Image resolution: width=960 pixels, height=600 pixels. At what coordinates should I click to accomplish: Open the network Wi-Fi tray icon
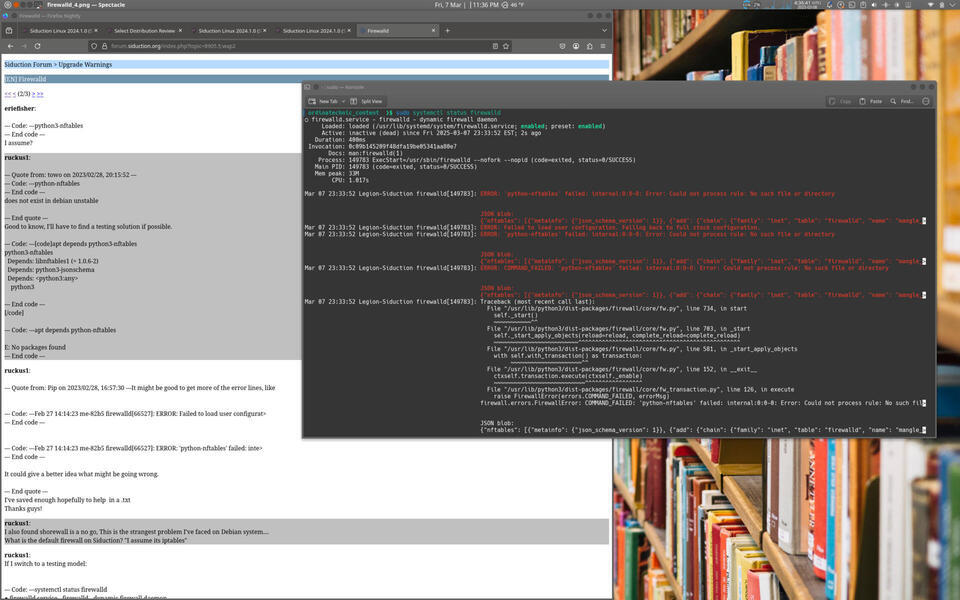click(x=931, y=5)
